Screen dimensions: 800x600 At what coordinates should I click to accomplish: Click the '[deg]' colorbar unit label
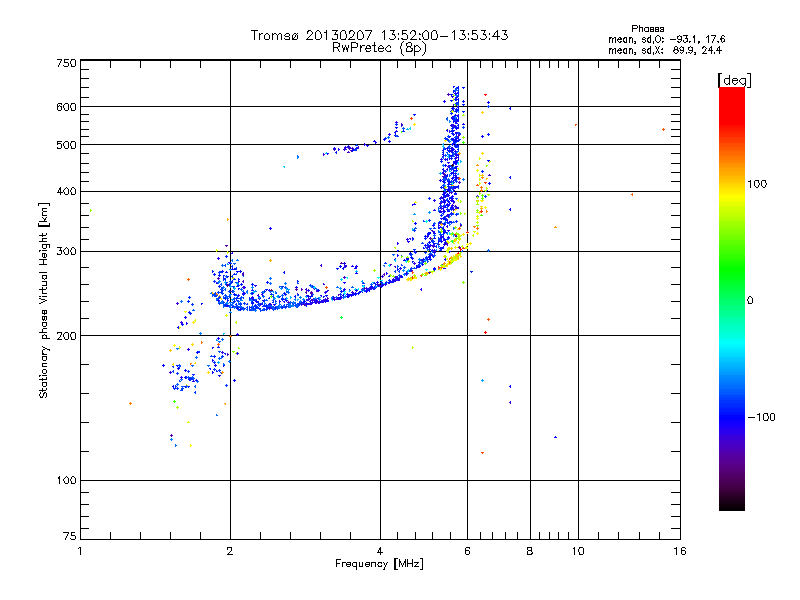click(734, 80)
